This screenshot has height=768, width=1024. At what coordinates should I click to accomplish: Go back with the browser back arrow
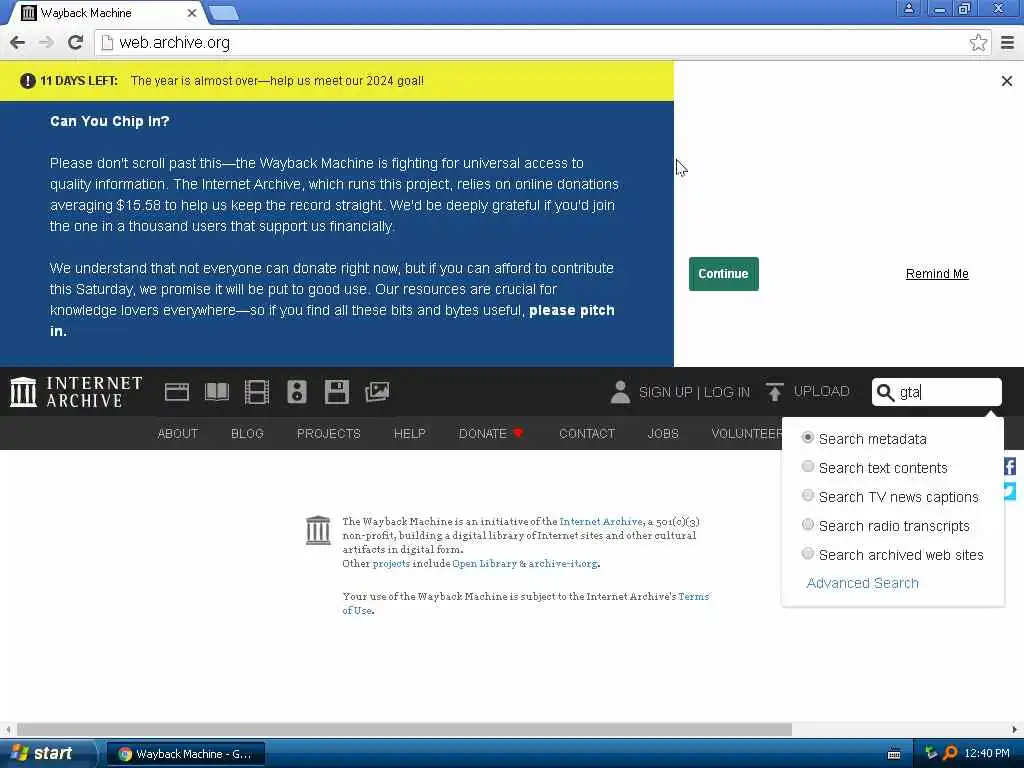[18, 42]
